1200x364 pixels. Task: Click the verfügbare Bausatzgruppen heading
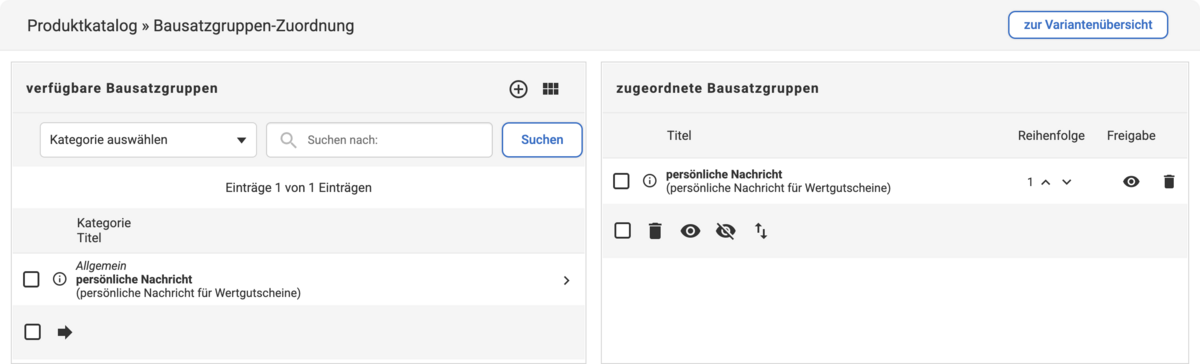[x=122, y=89]
